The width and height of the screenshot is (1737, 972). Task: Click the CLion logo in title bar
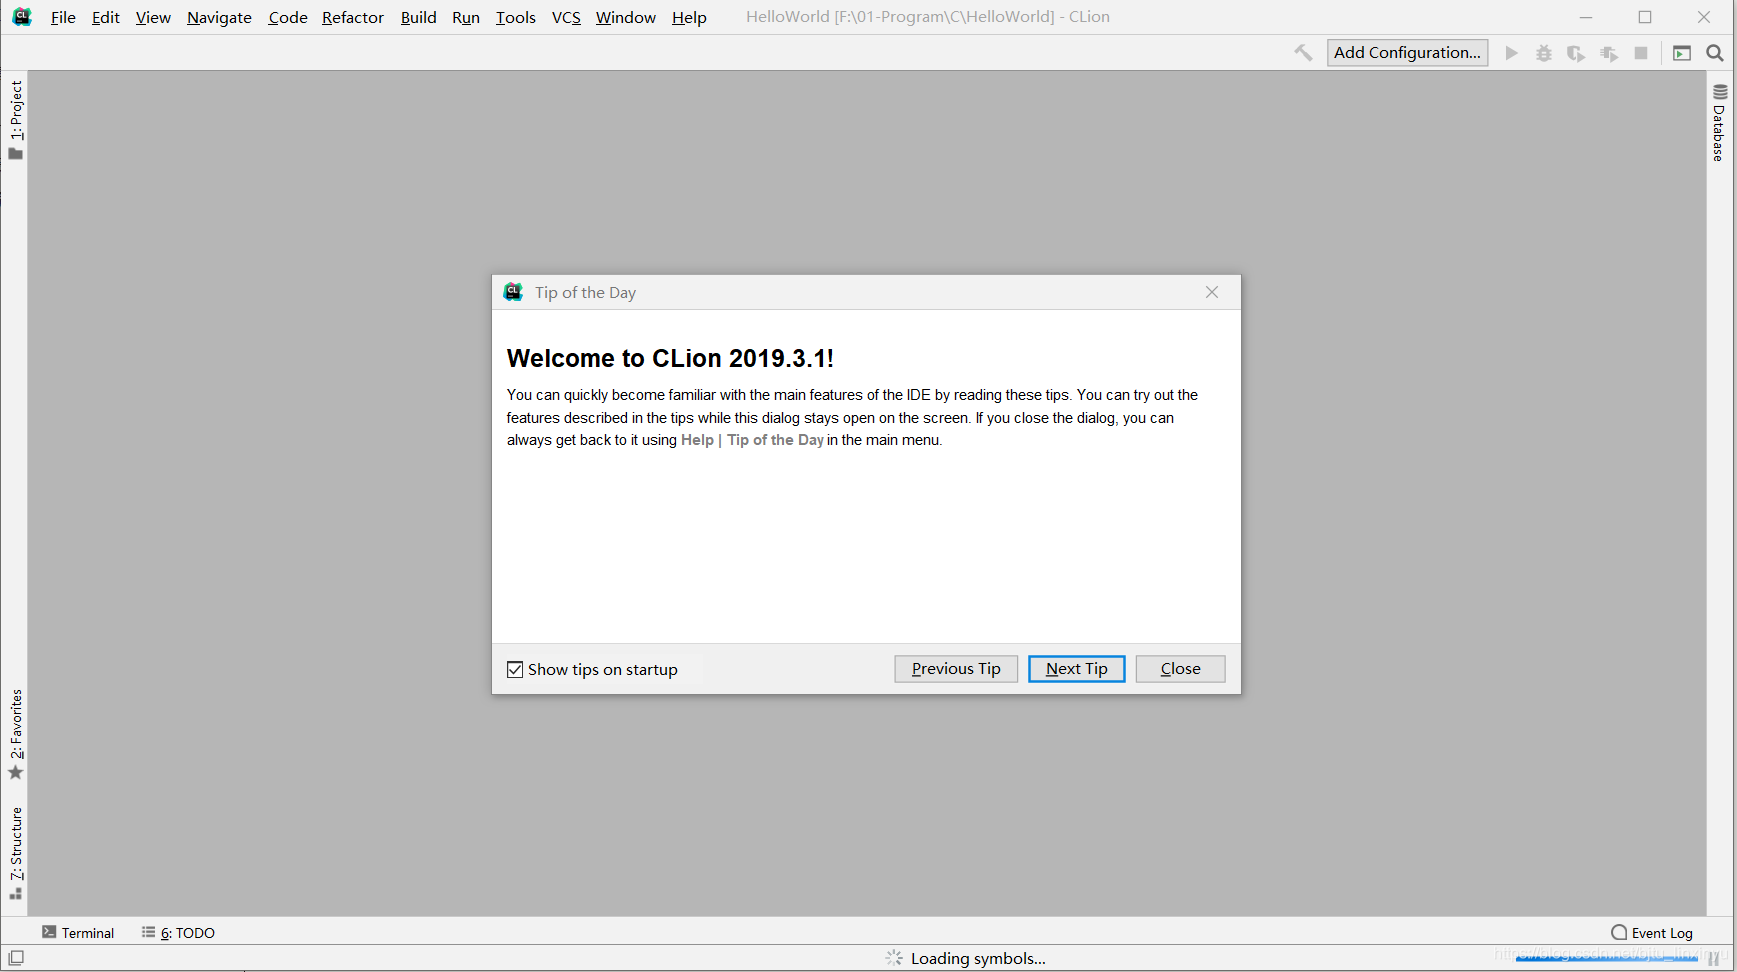(22, 17)
